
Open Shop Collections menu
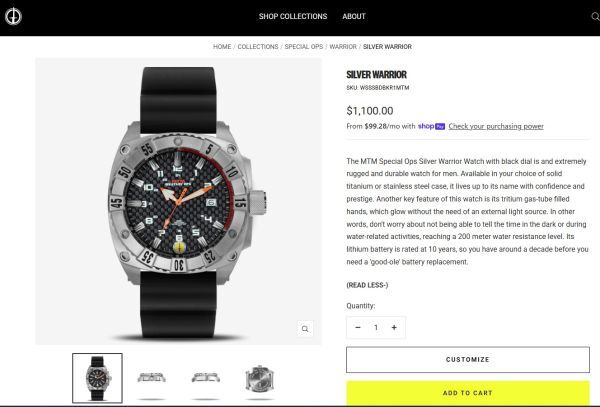point(293,16)
